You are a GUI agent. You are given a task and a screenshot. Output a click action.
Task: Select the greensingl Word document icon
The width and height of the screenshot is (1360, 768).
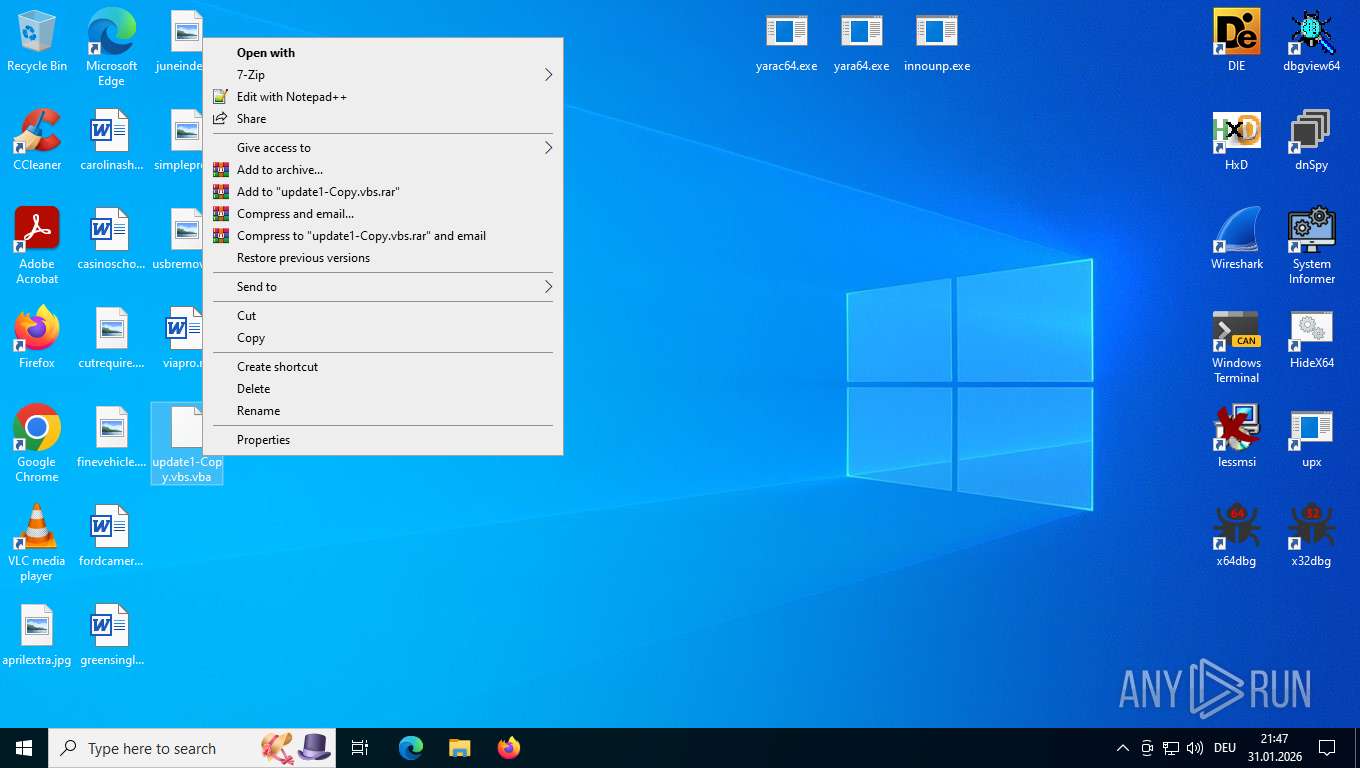[x=111, y=635]
